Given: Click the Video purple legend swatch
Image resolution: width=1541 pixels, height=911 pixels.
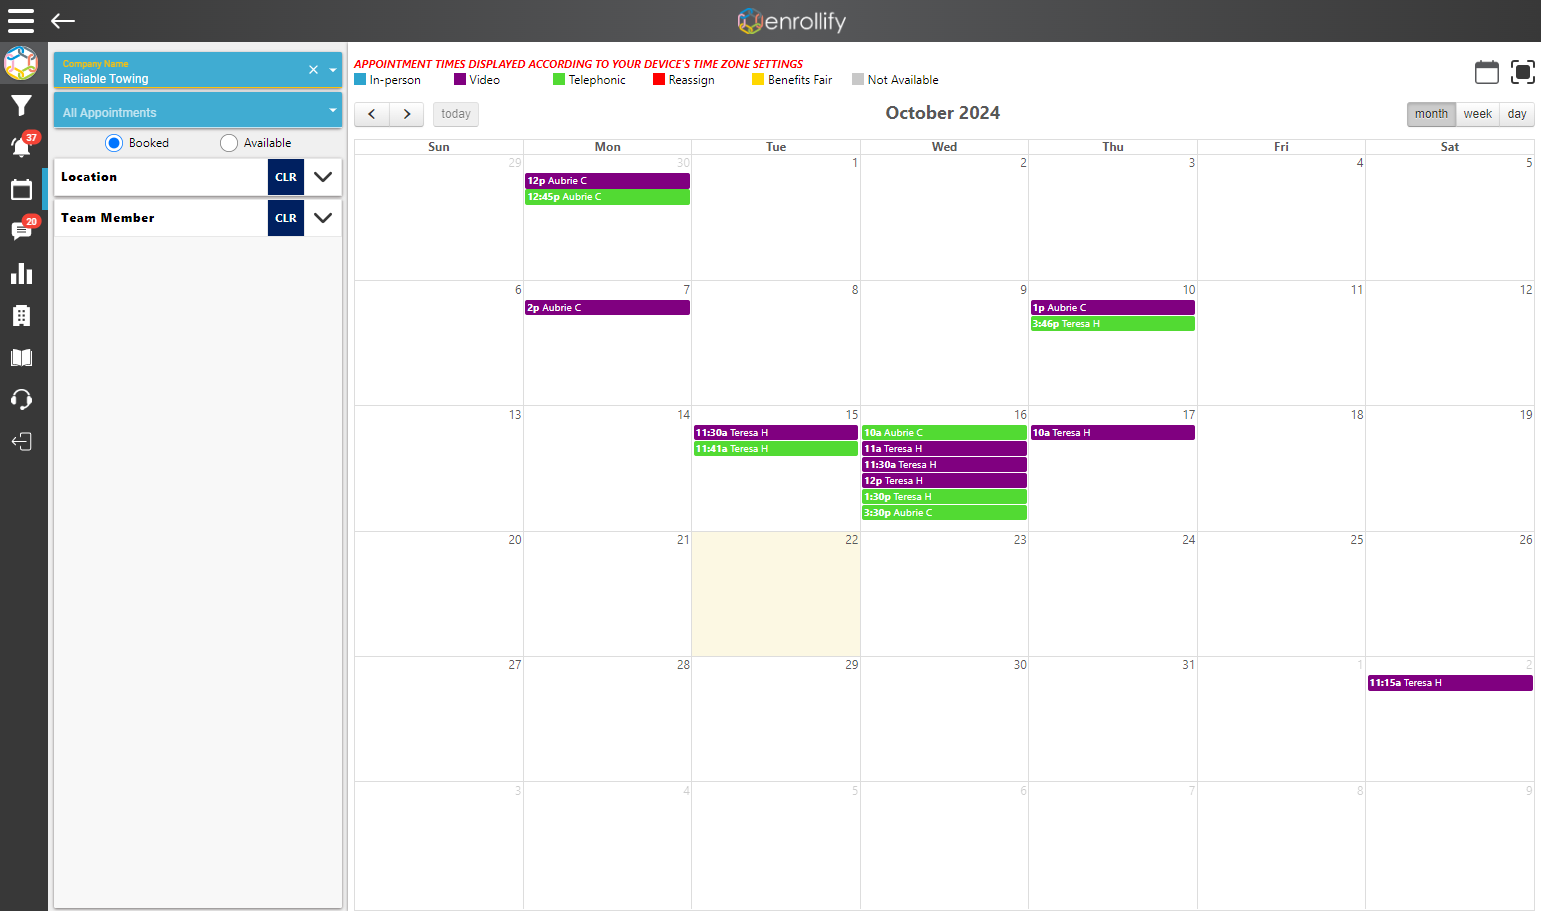Looking at the screenshot, I should [460, 79].
